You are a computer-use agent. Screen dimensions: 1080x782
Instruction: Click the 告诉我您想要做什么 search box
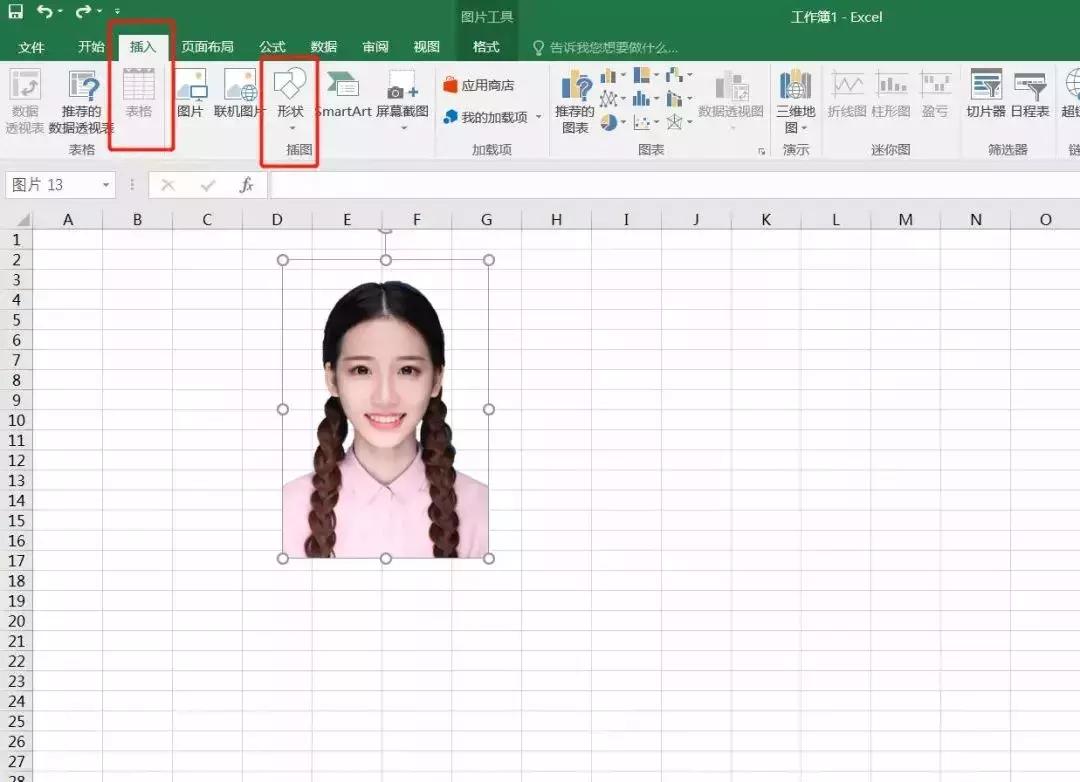pos(612,48)
